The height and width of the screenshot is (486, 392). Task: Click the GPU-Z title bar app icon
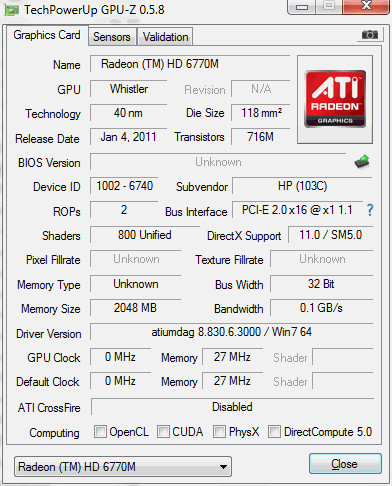(x=11, y=10)
